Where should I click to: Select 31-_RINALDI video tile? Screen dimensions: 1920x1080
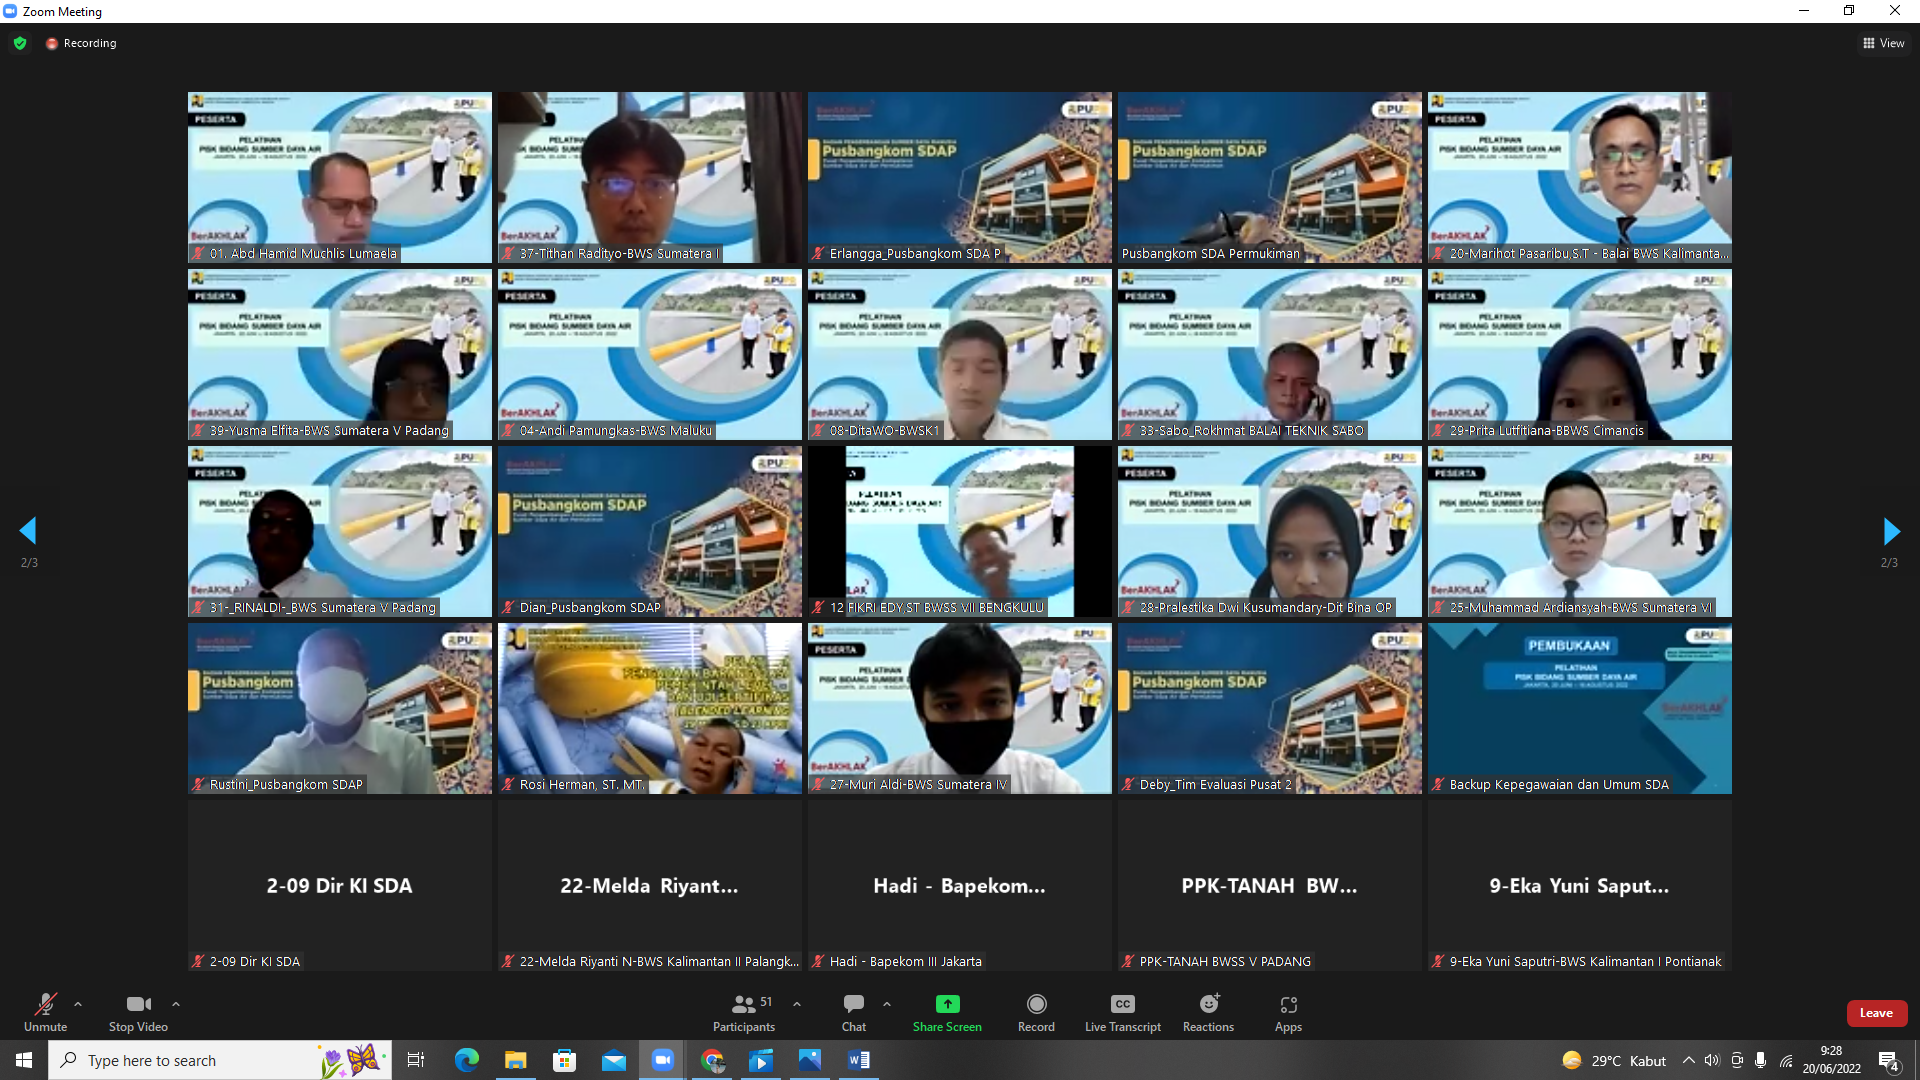pos(340,531)
